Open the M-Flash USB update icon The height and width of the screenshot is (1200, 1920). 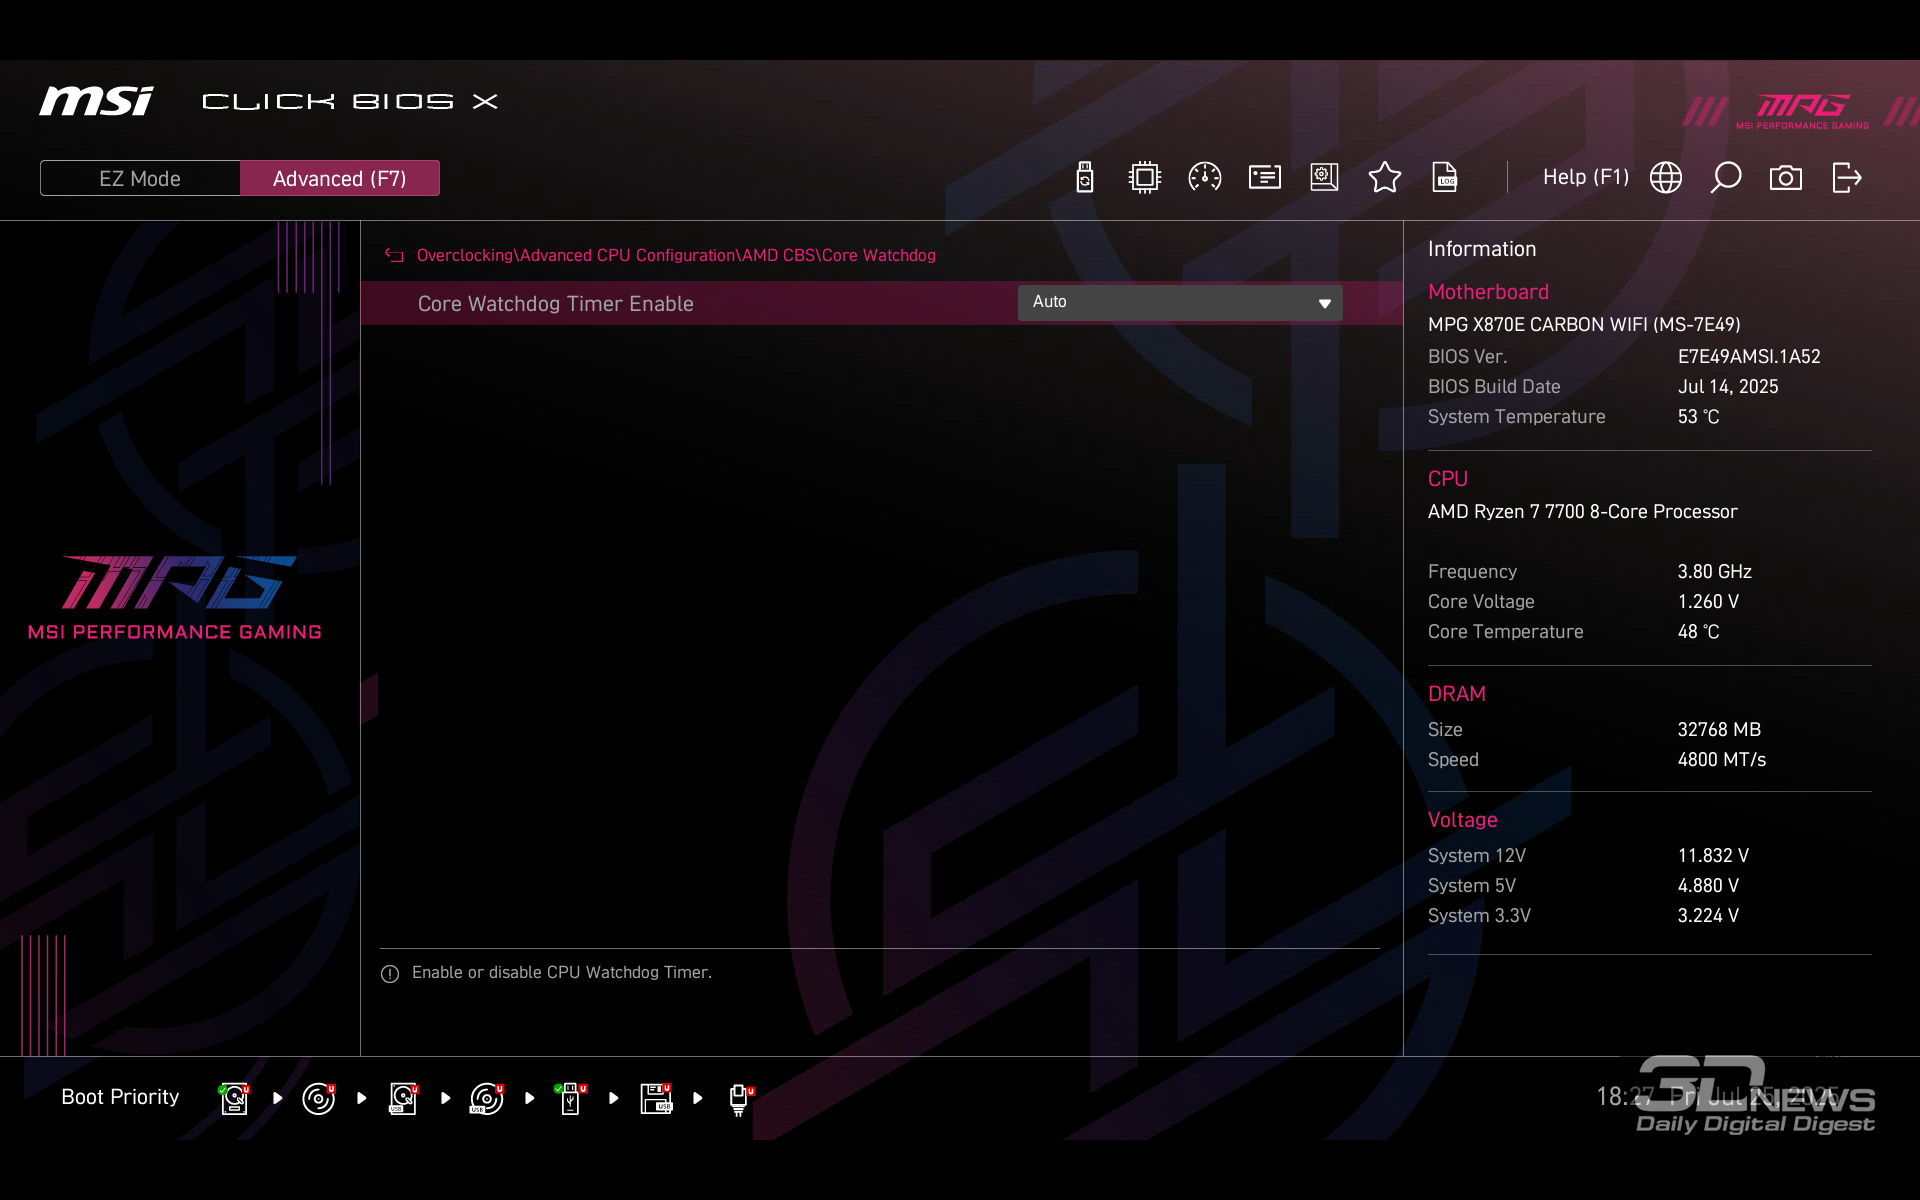[1084, 178]
